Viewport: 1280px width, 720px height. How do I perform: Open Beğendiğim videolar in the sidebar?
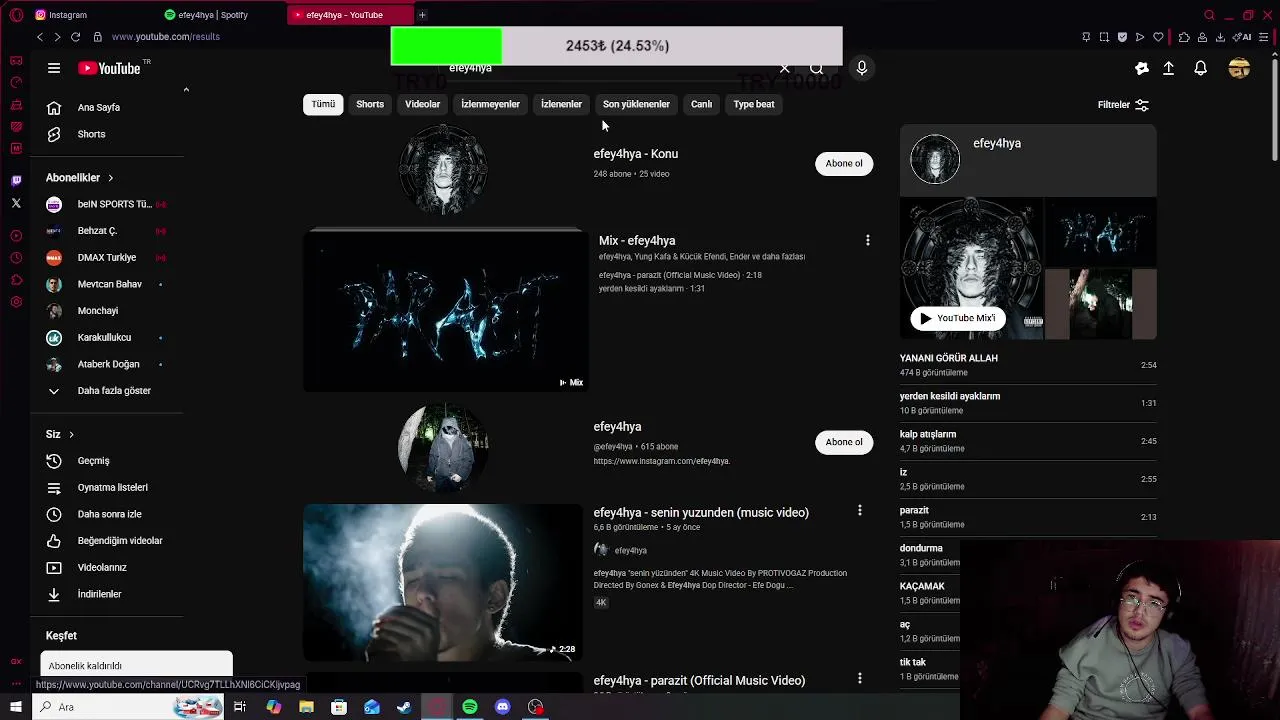[x=105, y=541]
